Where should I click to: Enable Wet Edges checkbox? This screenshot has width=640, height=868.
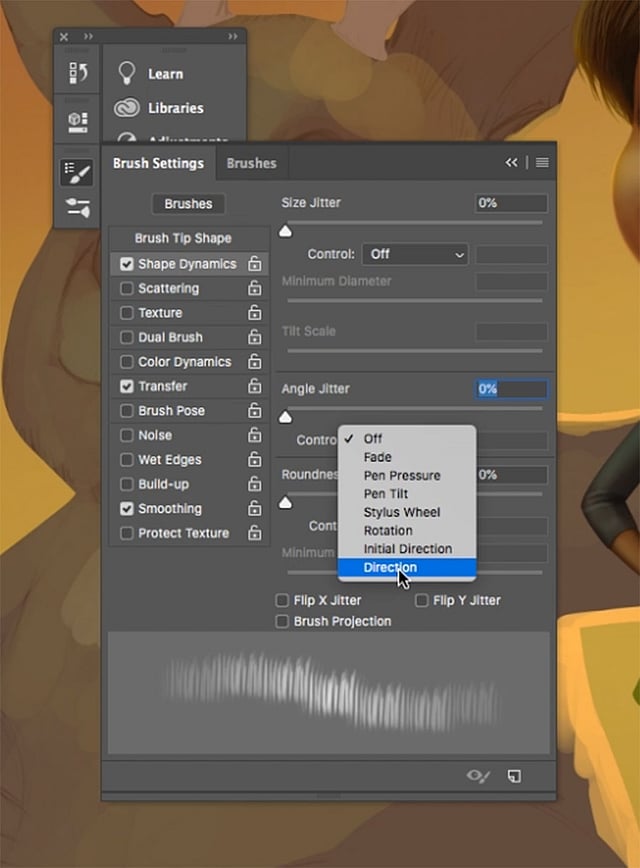(x=127, y=459)
